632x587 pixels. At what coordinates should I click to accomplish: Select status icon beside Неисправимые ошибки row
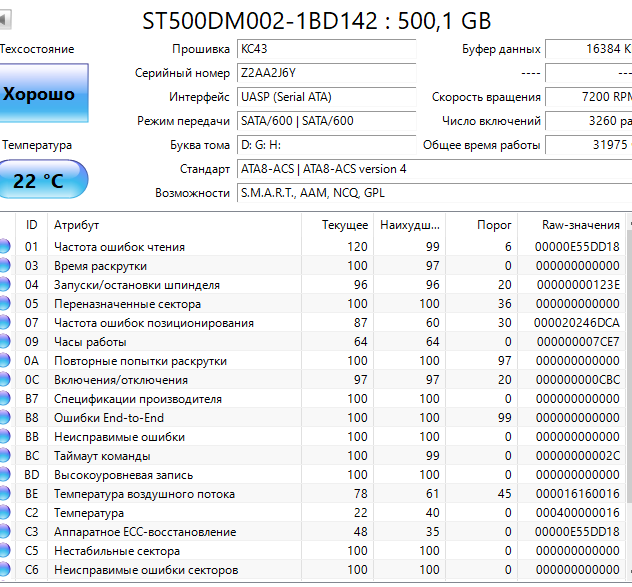[x=5, y=437]
